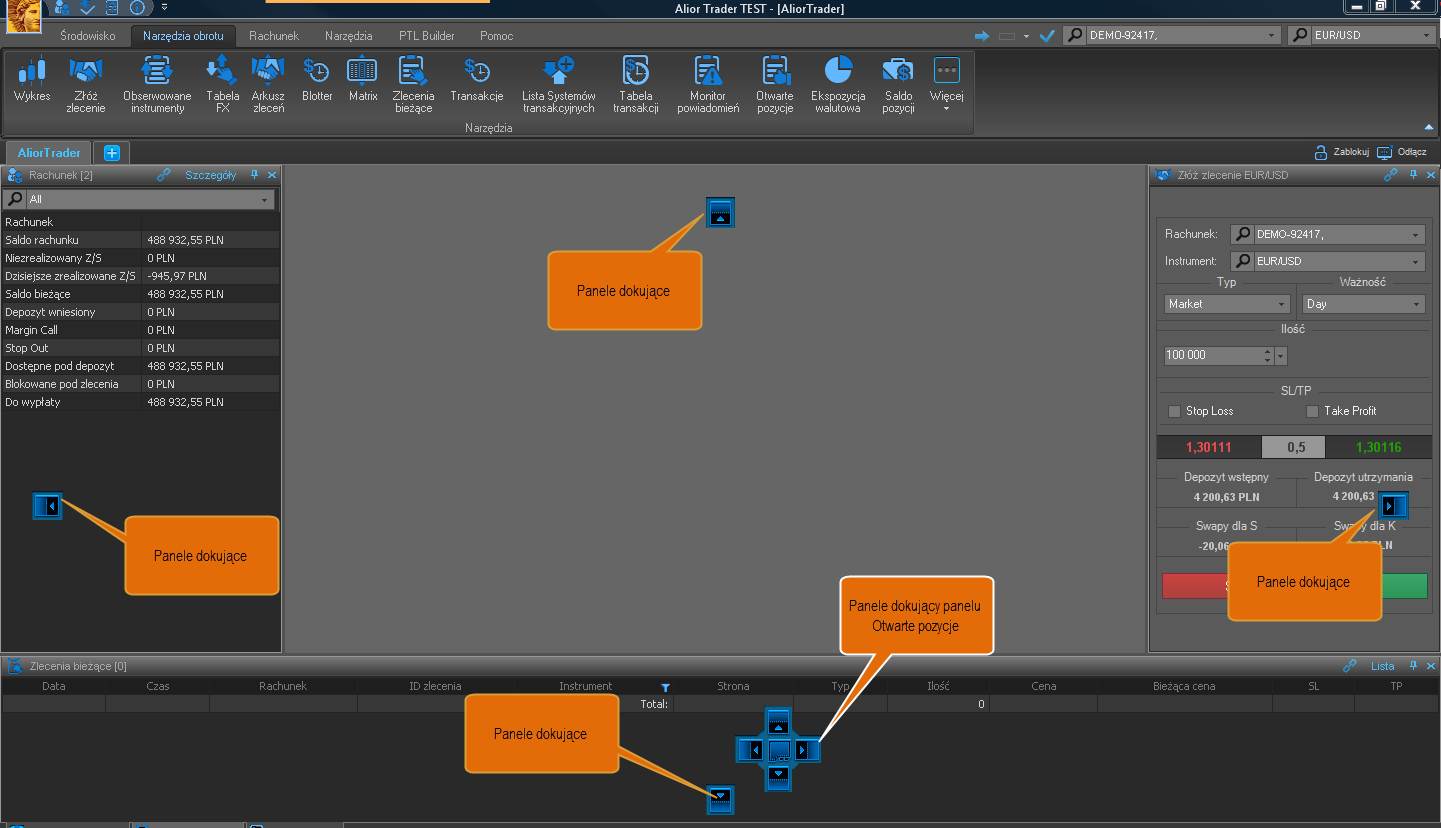Sort by the Strona column header
This screenshot has width=1441, height=828.
(733, 686)
